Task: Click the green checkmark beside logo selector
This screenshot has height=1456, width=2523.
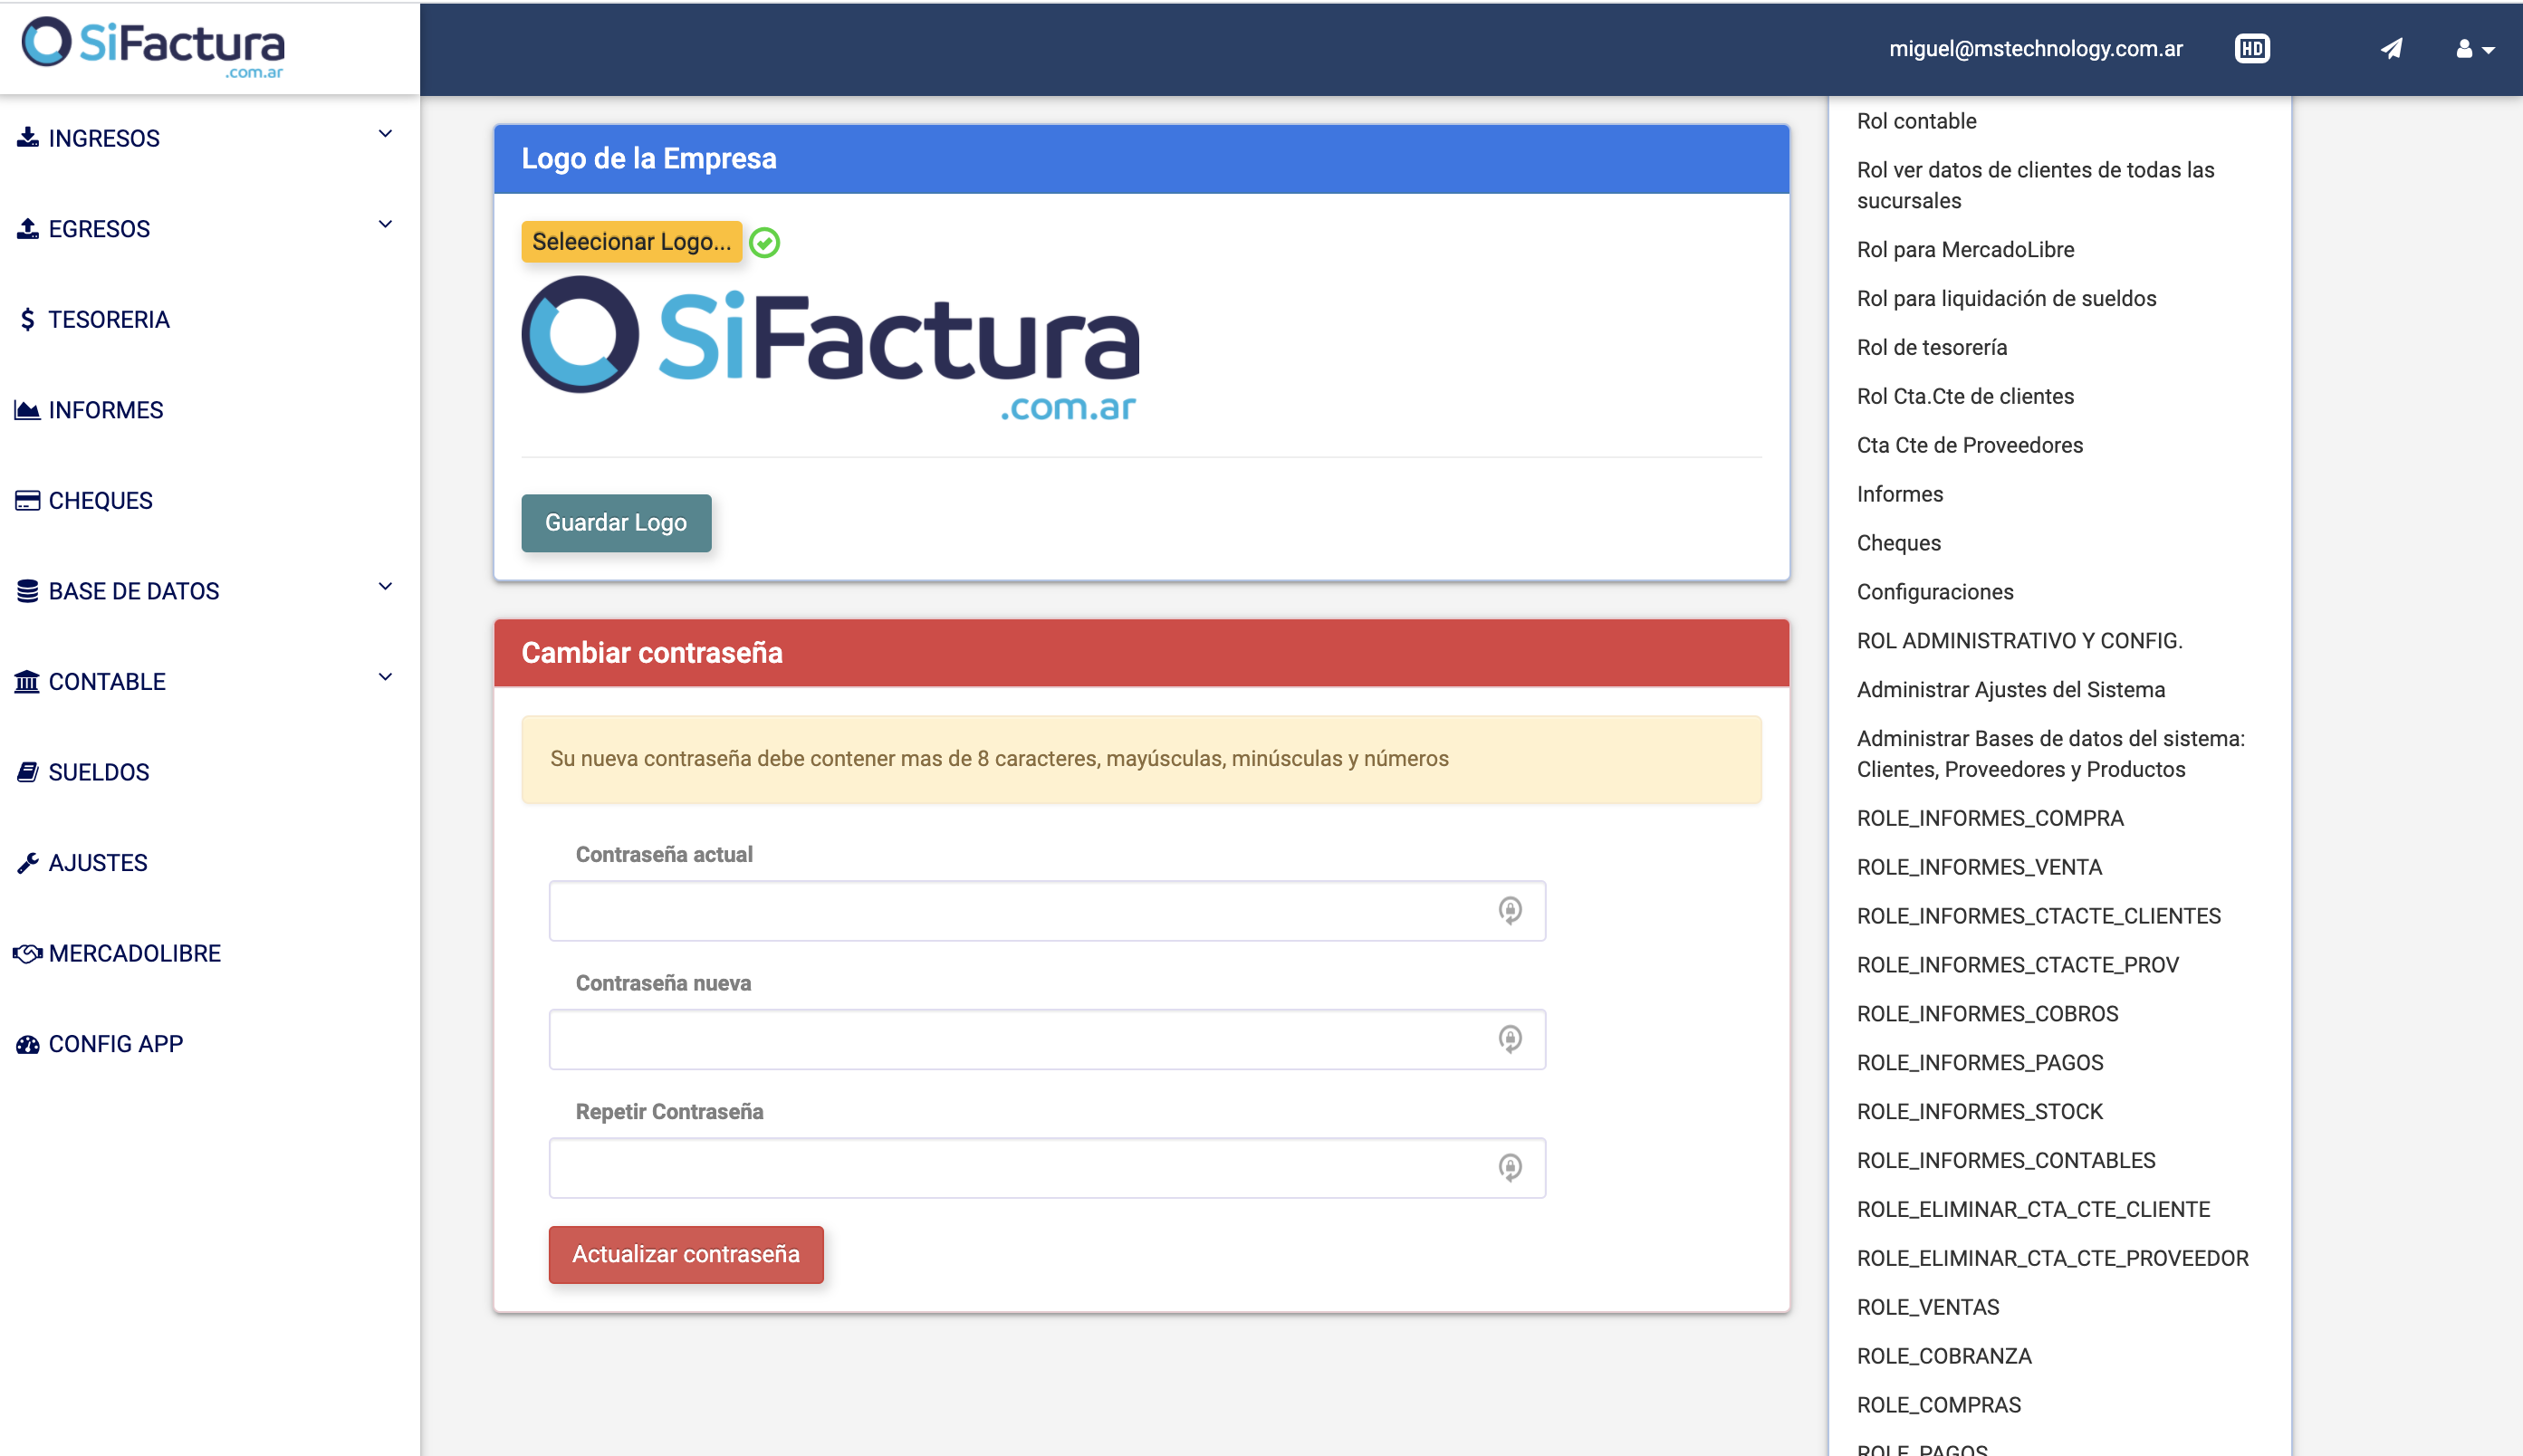Action: [764, 242]
